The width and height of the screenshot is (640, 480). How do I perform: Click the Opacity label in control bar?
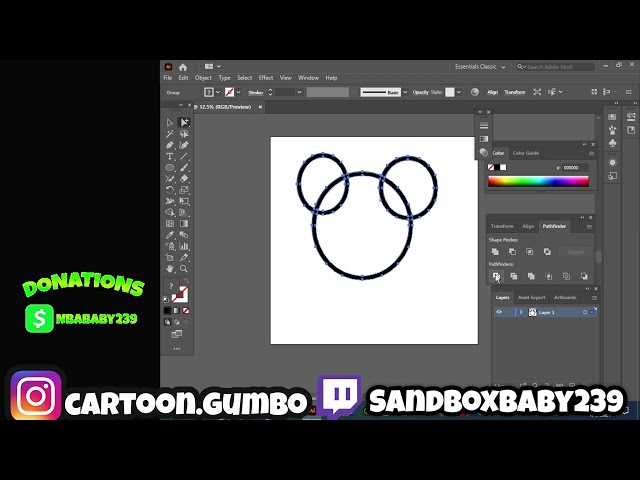point(420,92)
